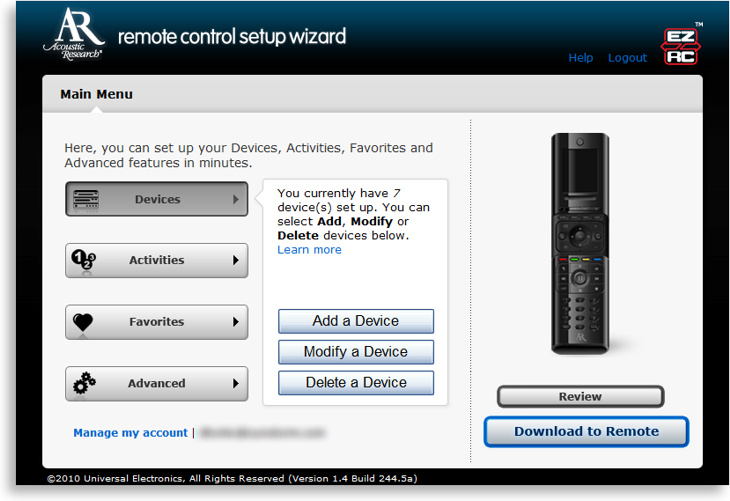The height and width of the screenshot is (501, 730).
Task: Click the stereo receiver icon on Devices
Action: pos(86,199)
